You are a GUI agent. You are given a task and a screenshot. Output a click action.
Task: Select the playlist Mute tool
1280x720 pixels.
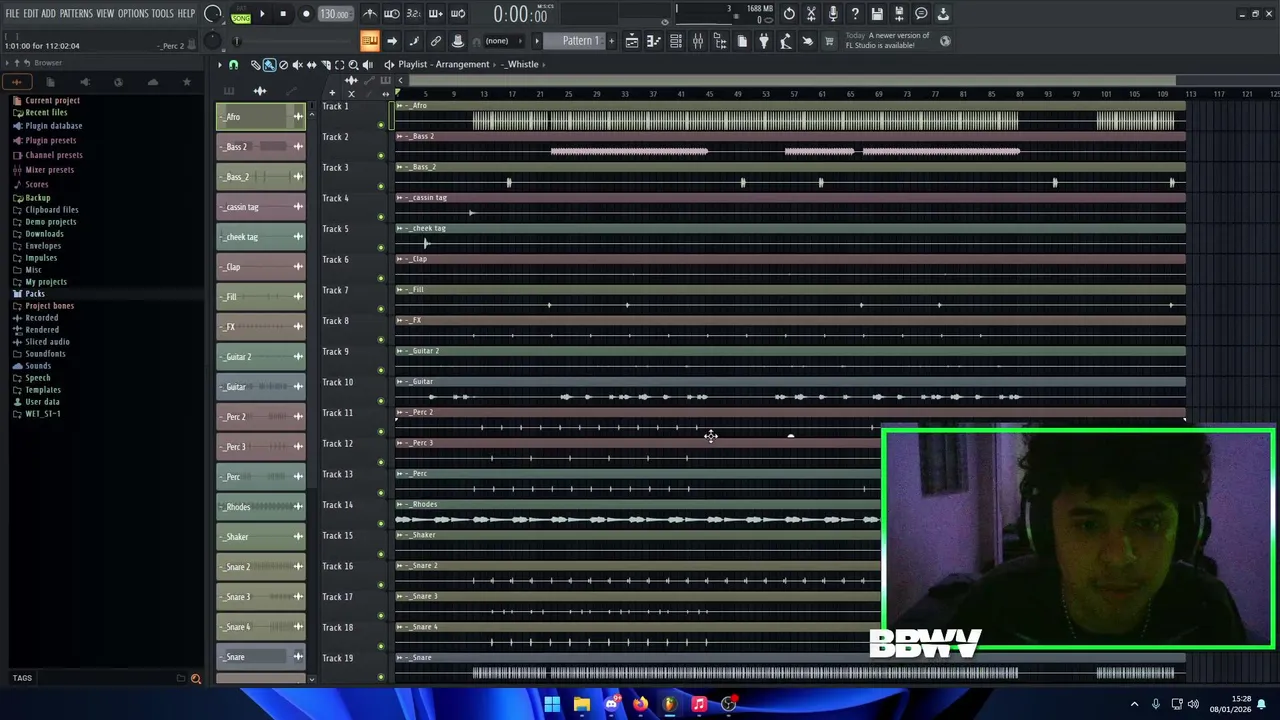[297, 65]
